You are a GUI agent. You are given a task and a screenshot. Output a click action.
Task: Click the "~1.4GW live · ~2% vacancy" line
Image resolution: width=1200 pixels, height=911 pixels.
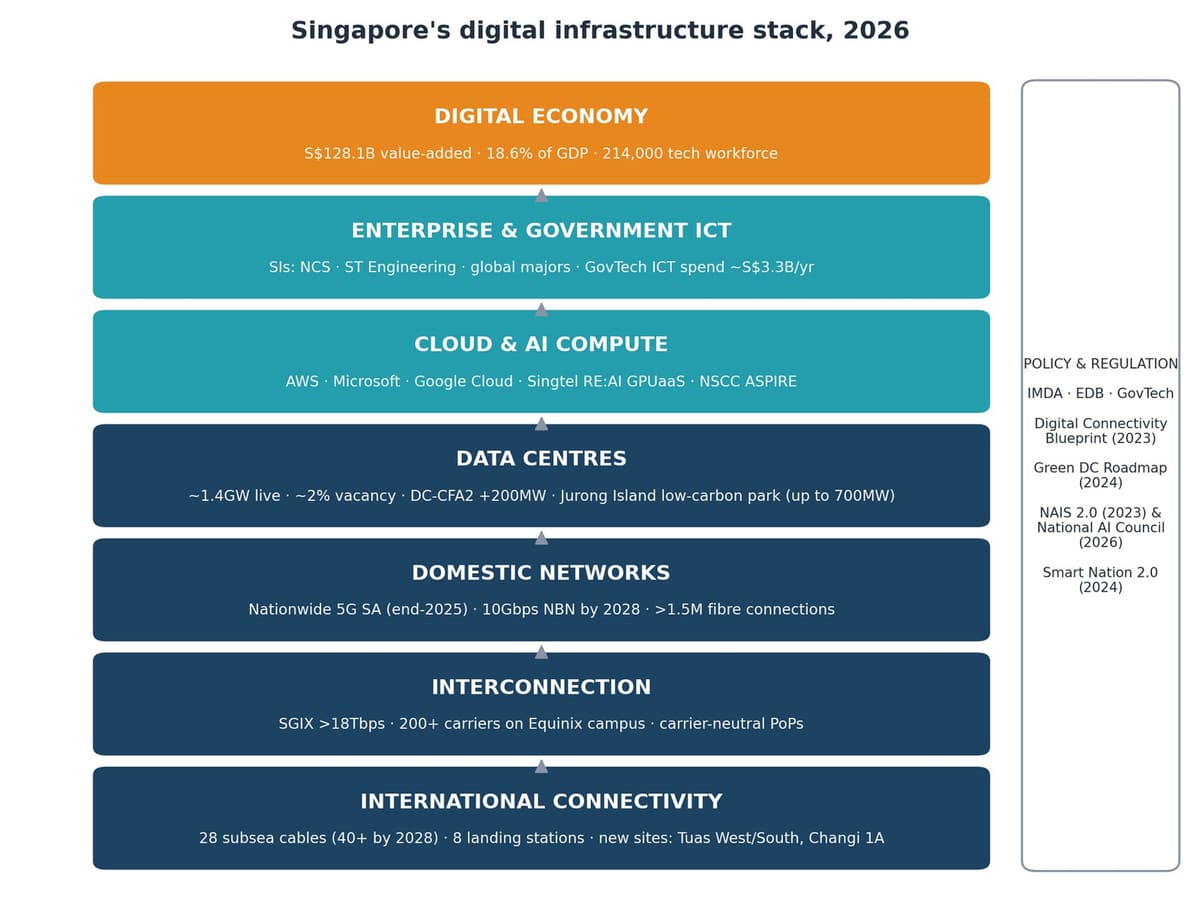(541, 496)
